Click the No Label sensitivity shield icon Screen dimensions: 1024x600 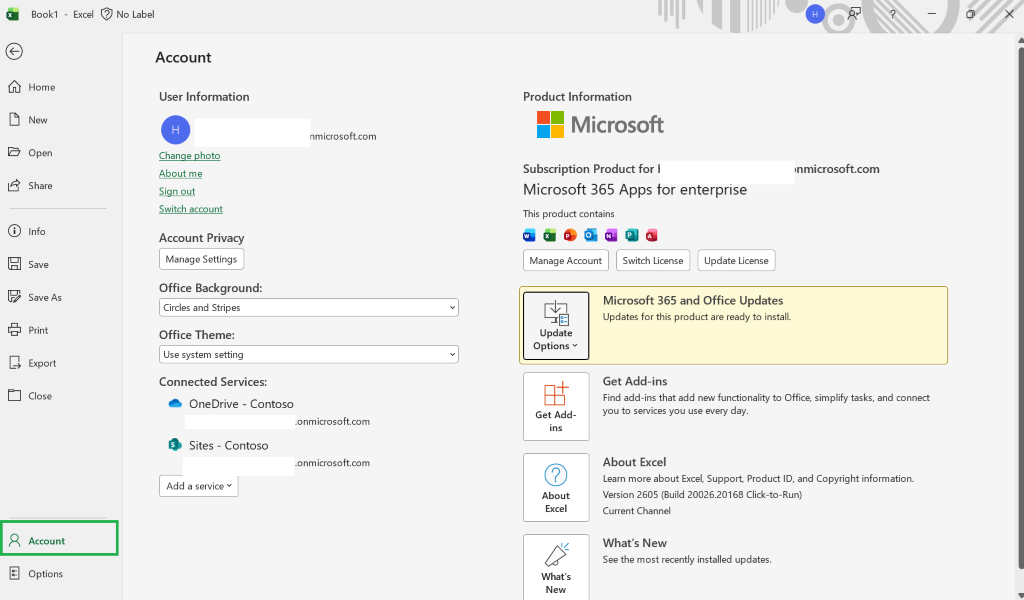point(106,14)
